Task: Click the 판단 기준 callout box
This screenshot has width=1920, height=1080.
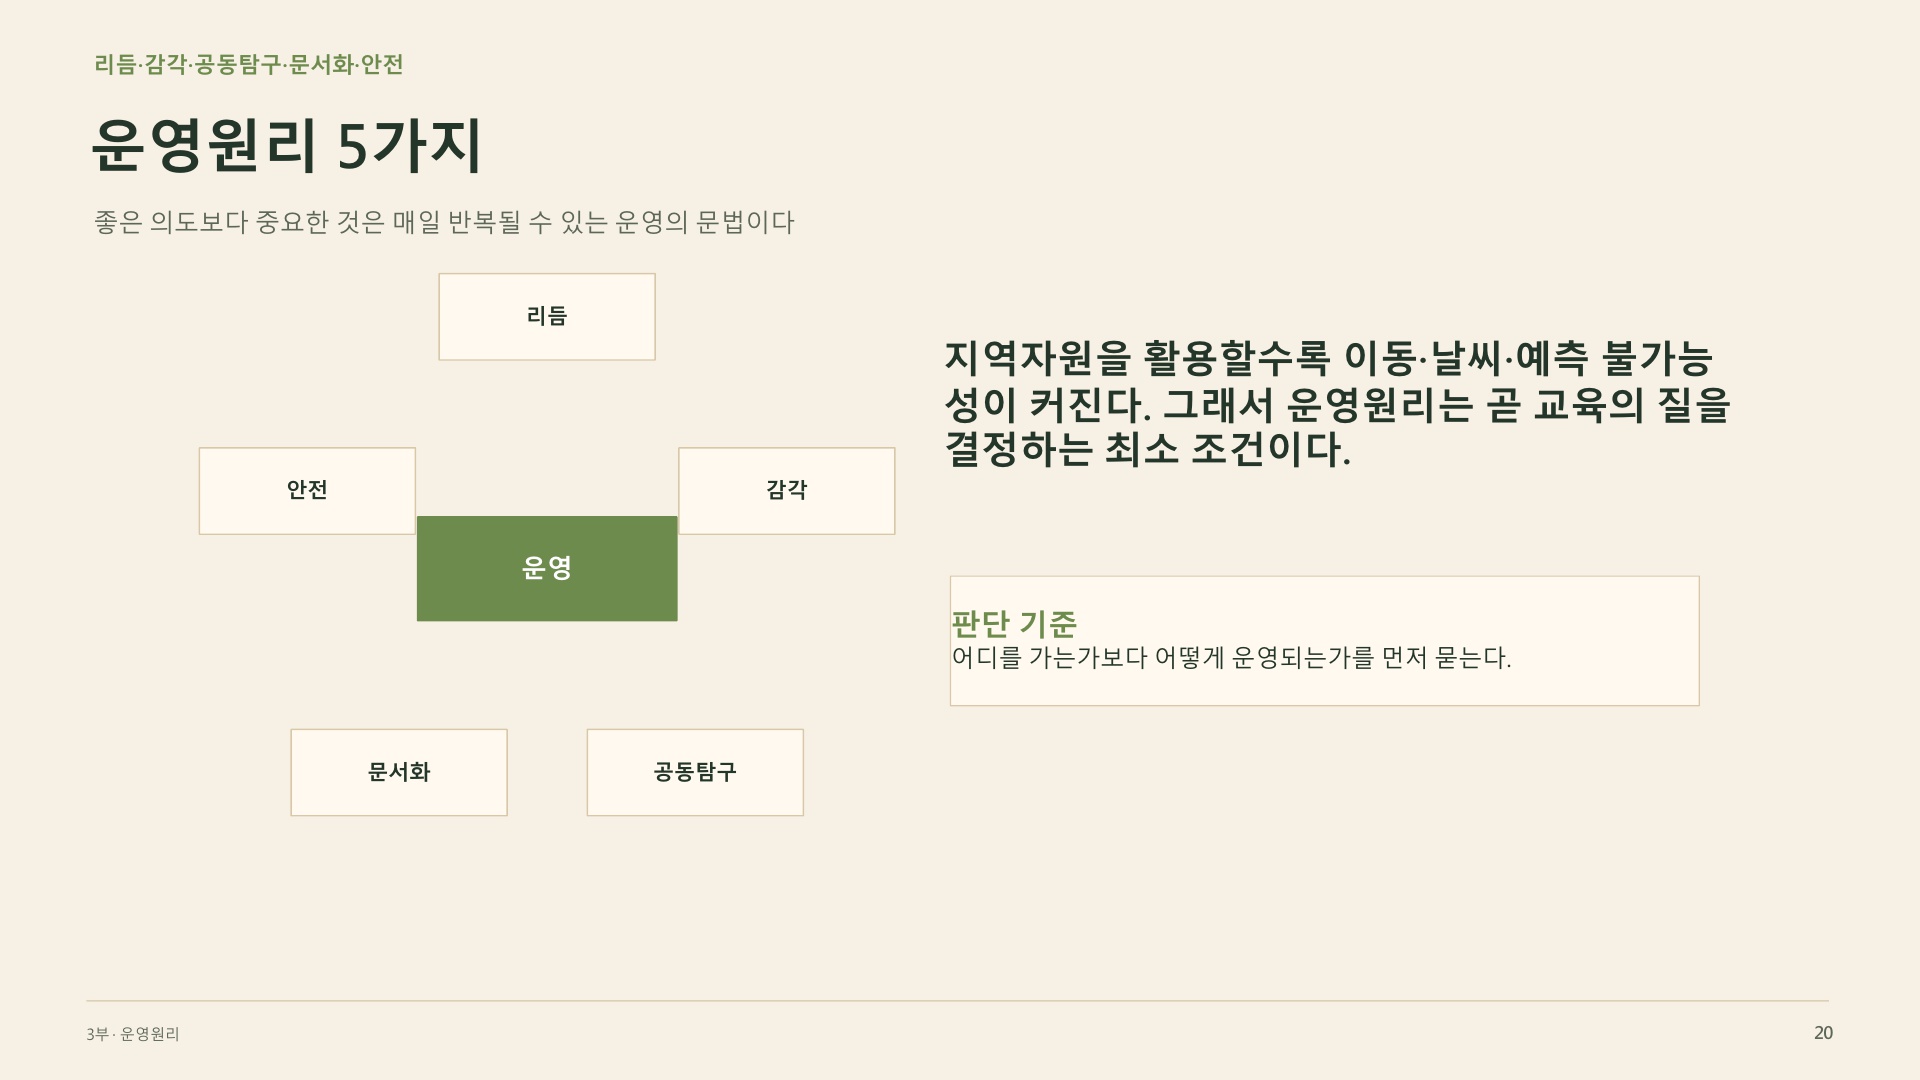Action: click(x=1325, y=641)
